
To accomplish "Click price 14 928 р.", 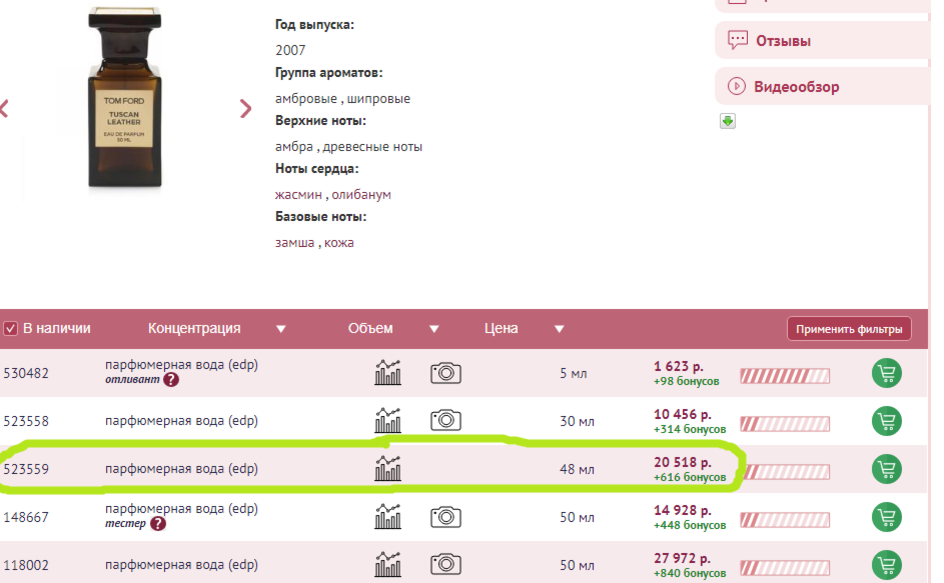I will [x=683, y=510].
